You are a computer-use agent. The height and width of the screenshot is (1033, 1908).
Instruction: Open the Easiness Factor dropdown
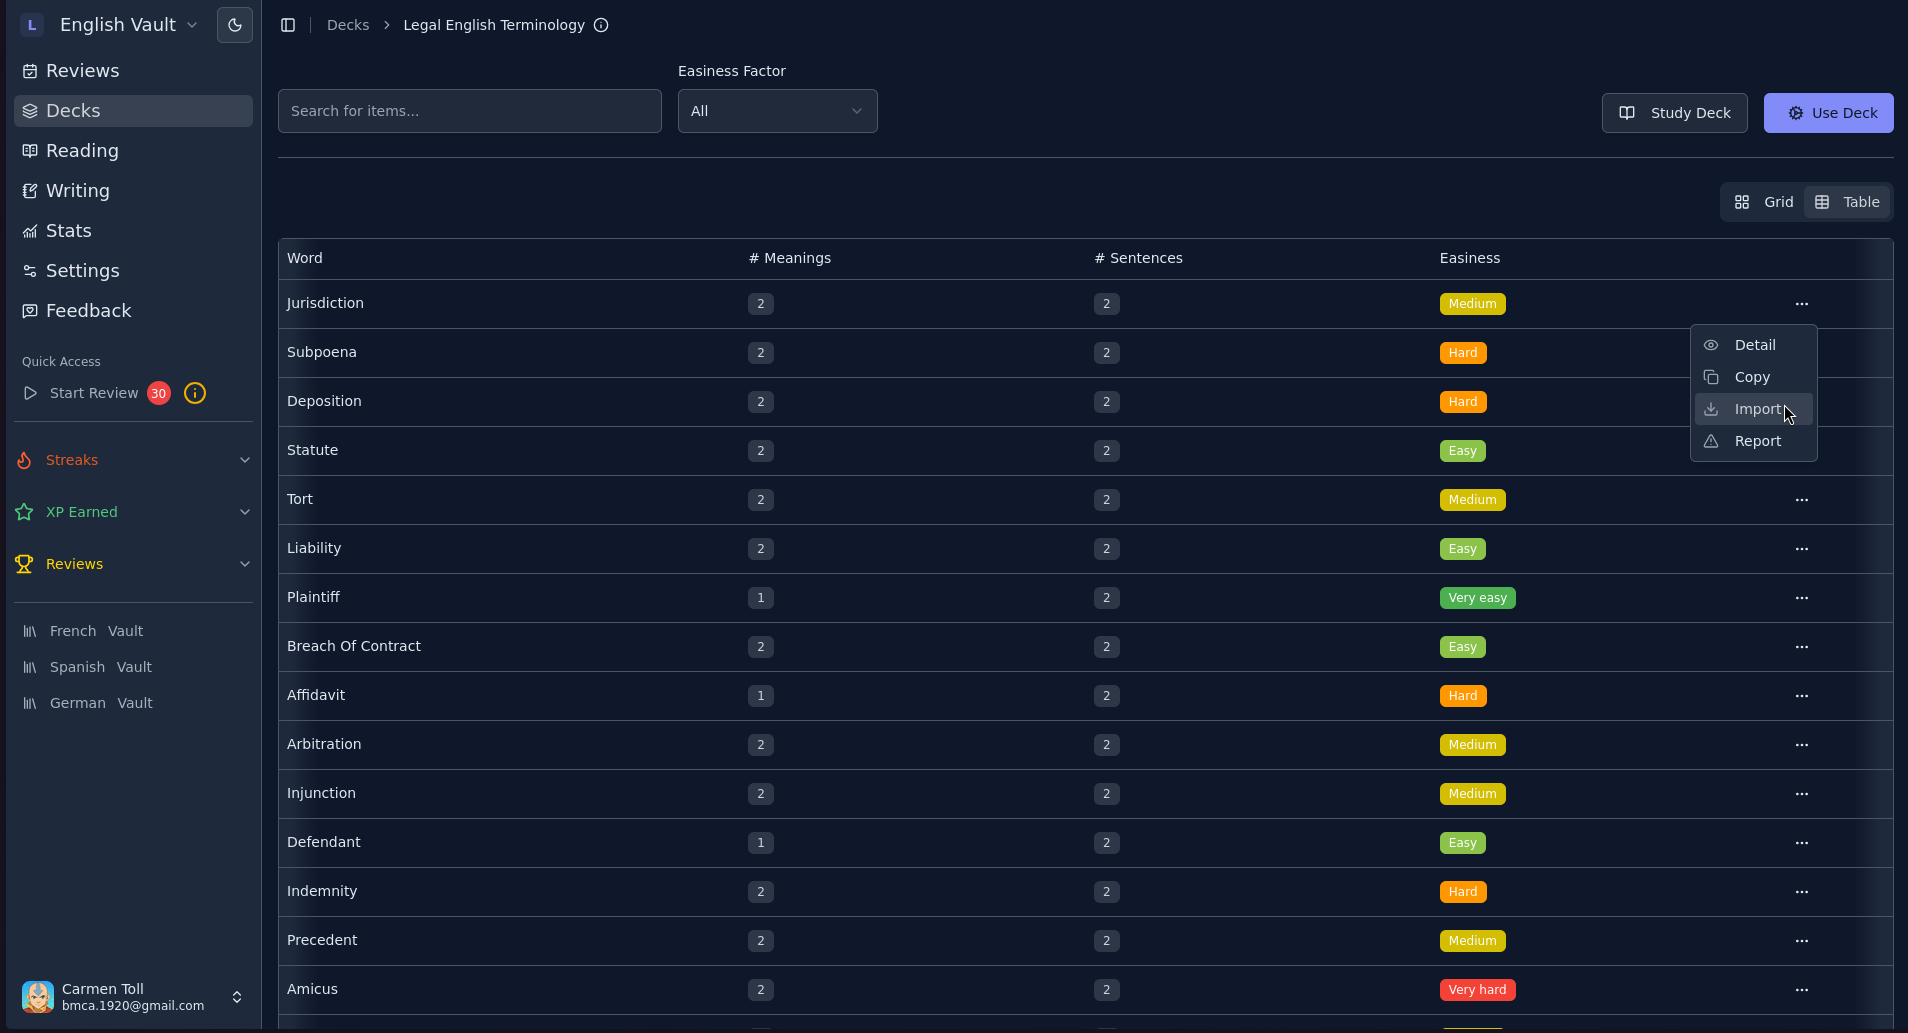(x=777, y=110)
